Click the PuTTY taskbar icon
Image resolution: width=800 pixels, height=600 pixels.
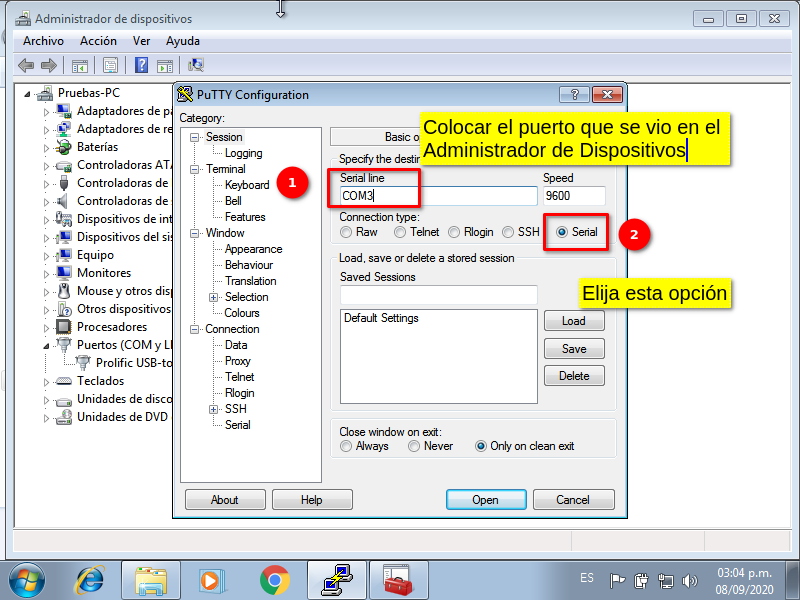pos(335,580)
